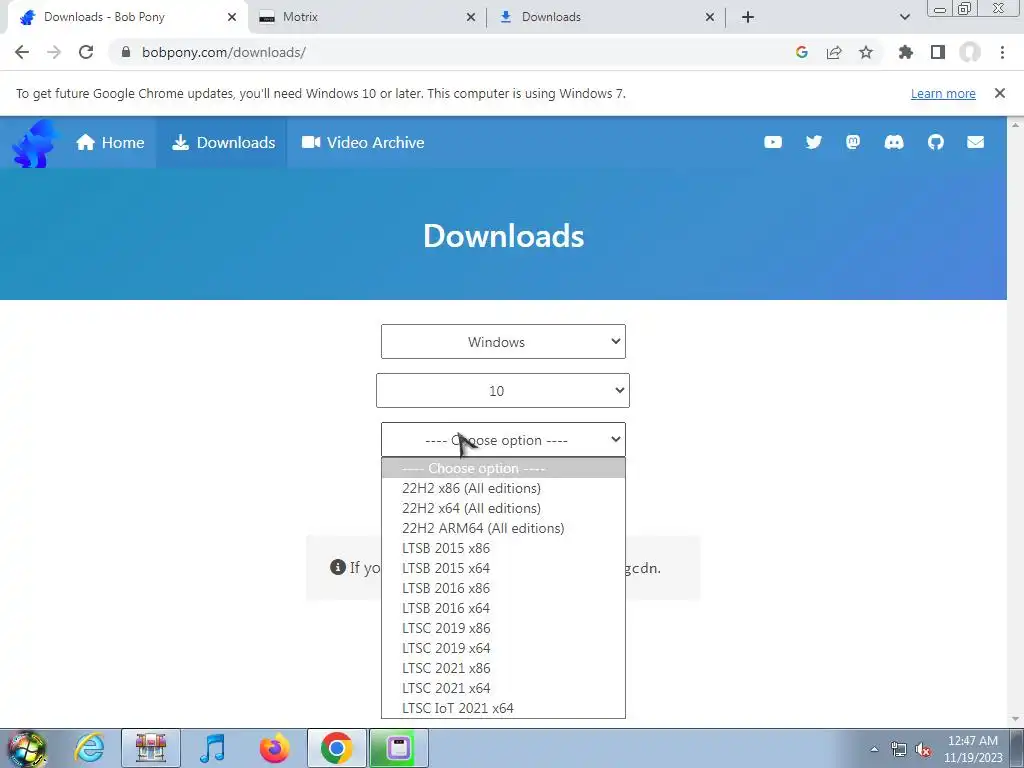The image size is (1024, 768).
Task: Select LTSC 2021 x64 option
Action: 503,688
